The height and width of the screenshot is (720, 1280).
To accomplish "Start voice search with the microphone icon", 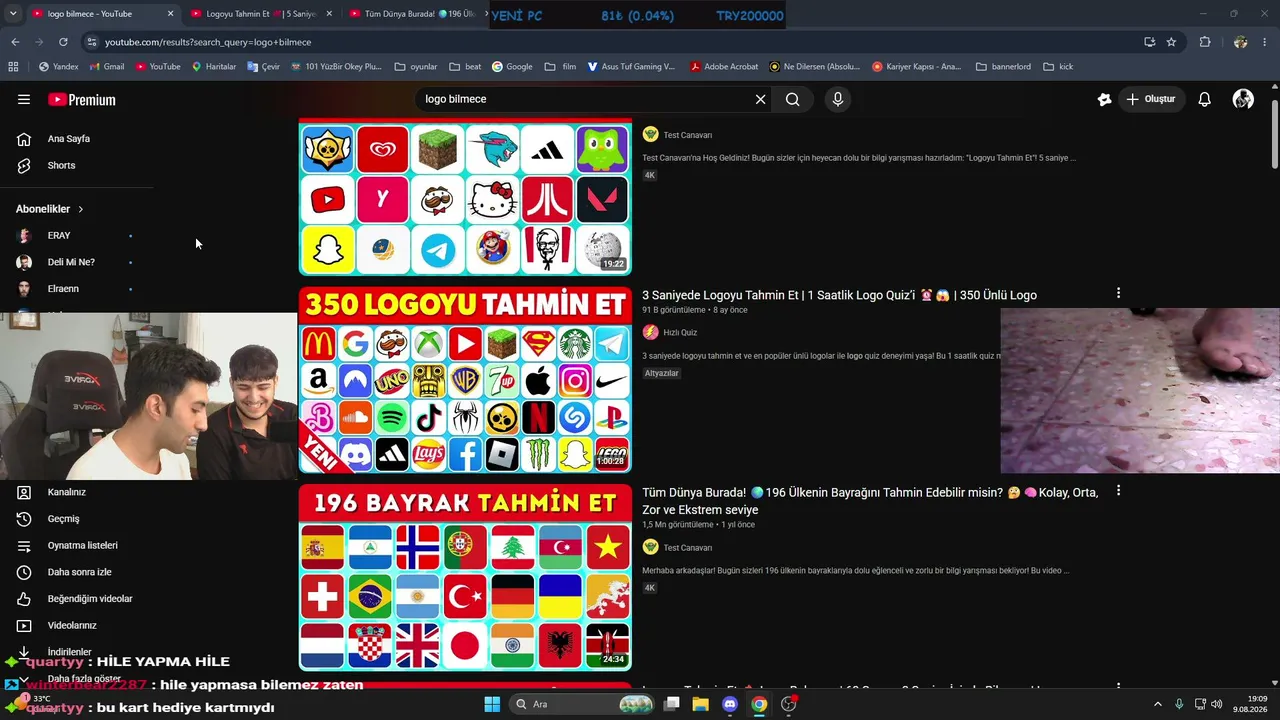I will pyautogui.click(x=838, y=99).
